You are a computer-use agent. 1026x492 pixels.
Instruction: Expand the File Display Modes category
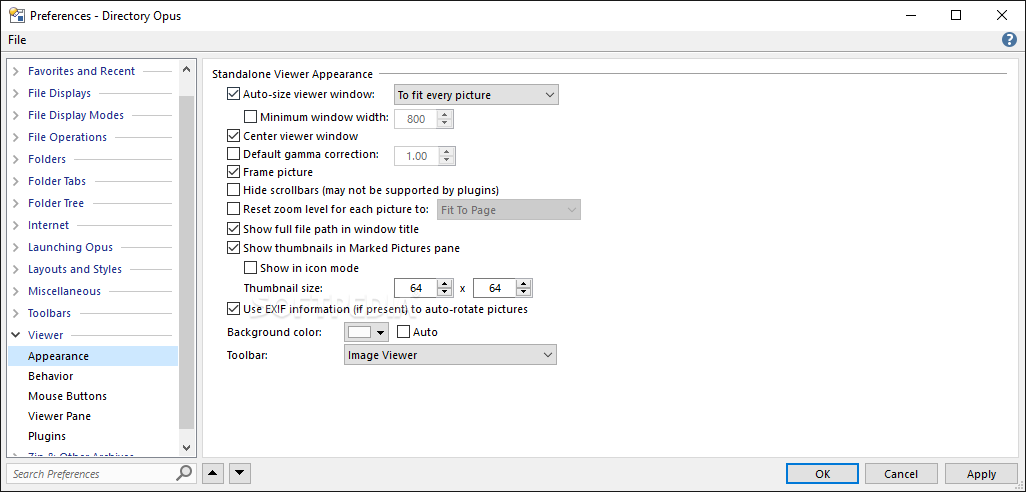(x=16, y=115)
